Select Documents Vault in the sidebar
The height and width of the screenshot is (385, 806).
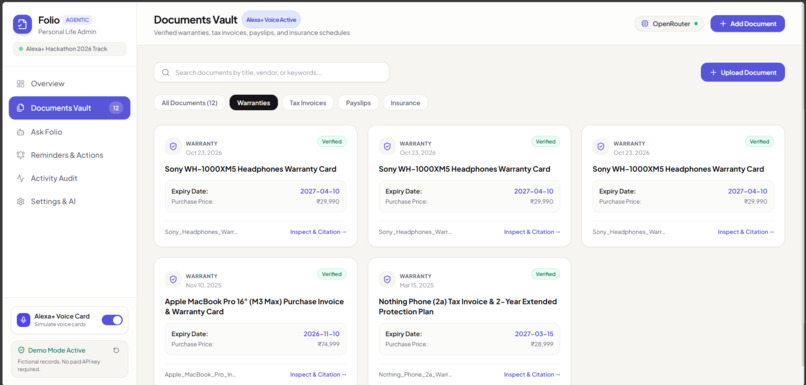69,108
